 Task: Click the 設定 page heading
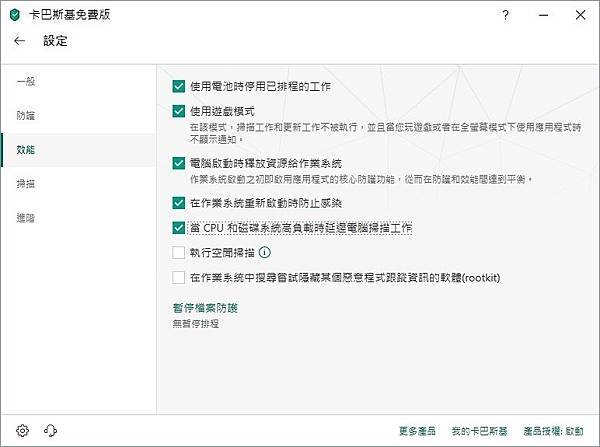click(55, 41)
